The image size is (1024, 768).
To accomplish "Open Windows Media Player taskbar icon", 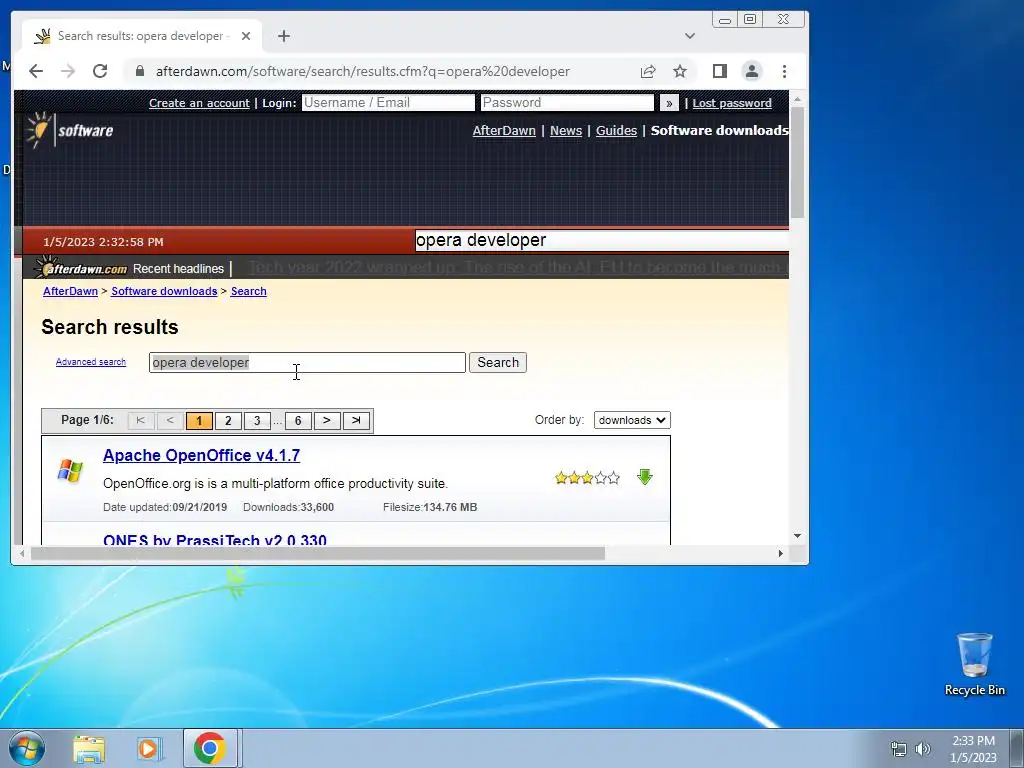I will pos(148,749).
